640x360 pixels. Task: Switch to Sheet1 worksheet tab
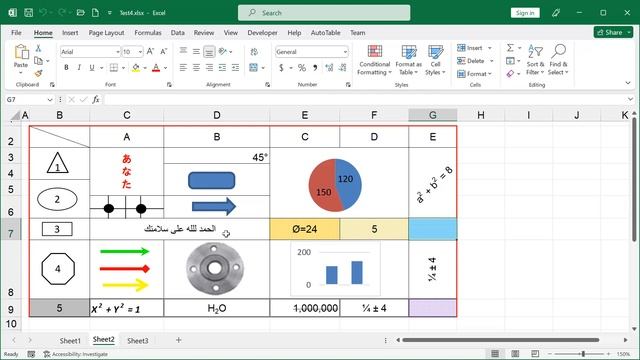pos(70,340)
